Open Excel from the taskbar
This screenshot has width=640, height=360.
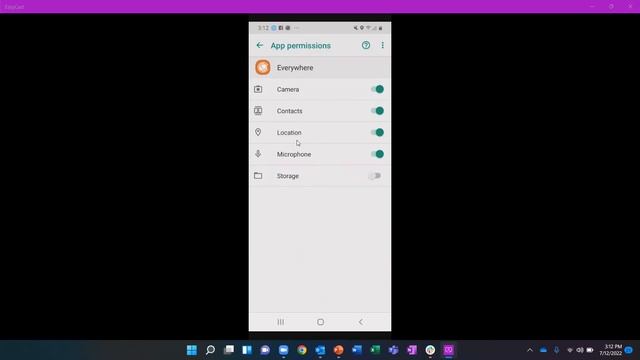click(375, 350)
